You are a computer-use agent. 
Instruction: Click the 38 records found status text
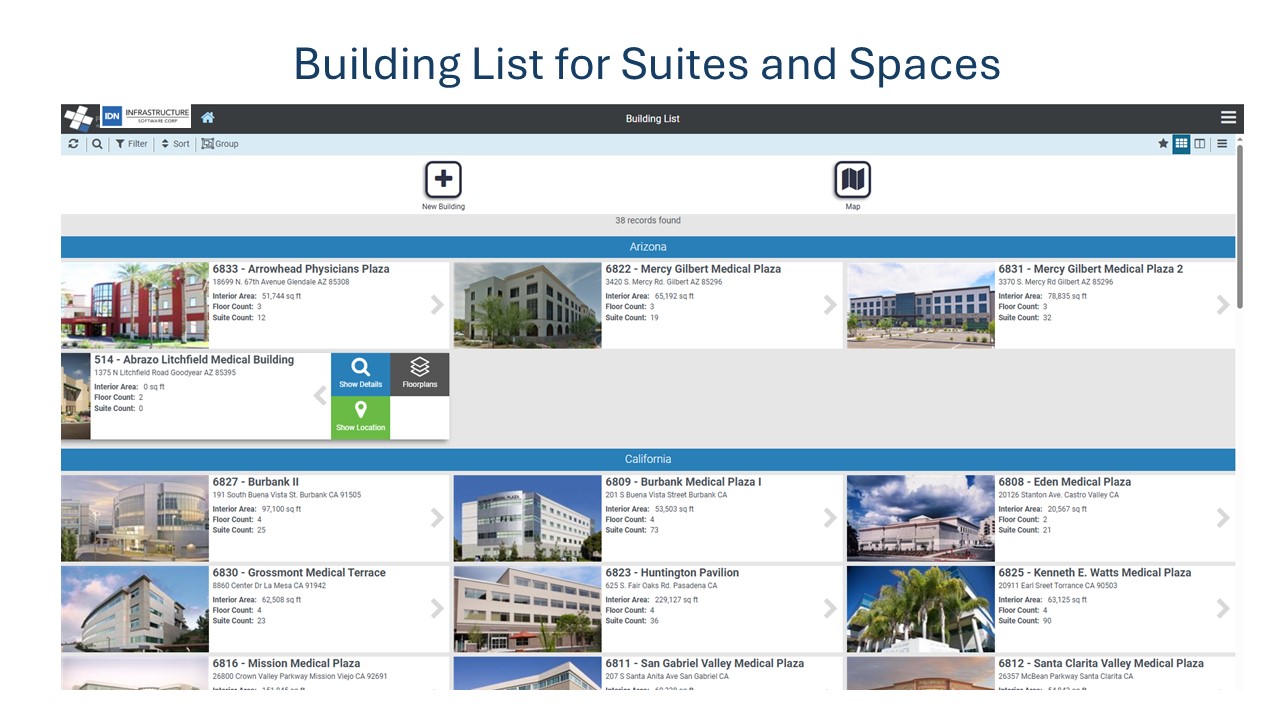click(648, 221)
